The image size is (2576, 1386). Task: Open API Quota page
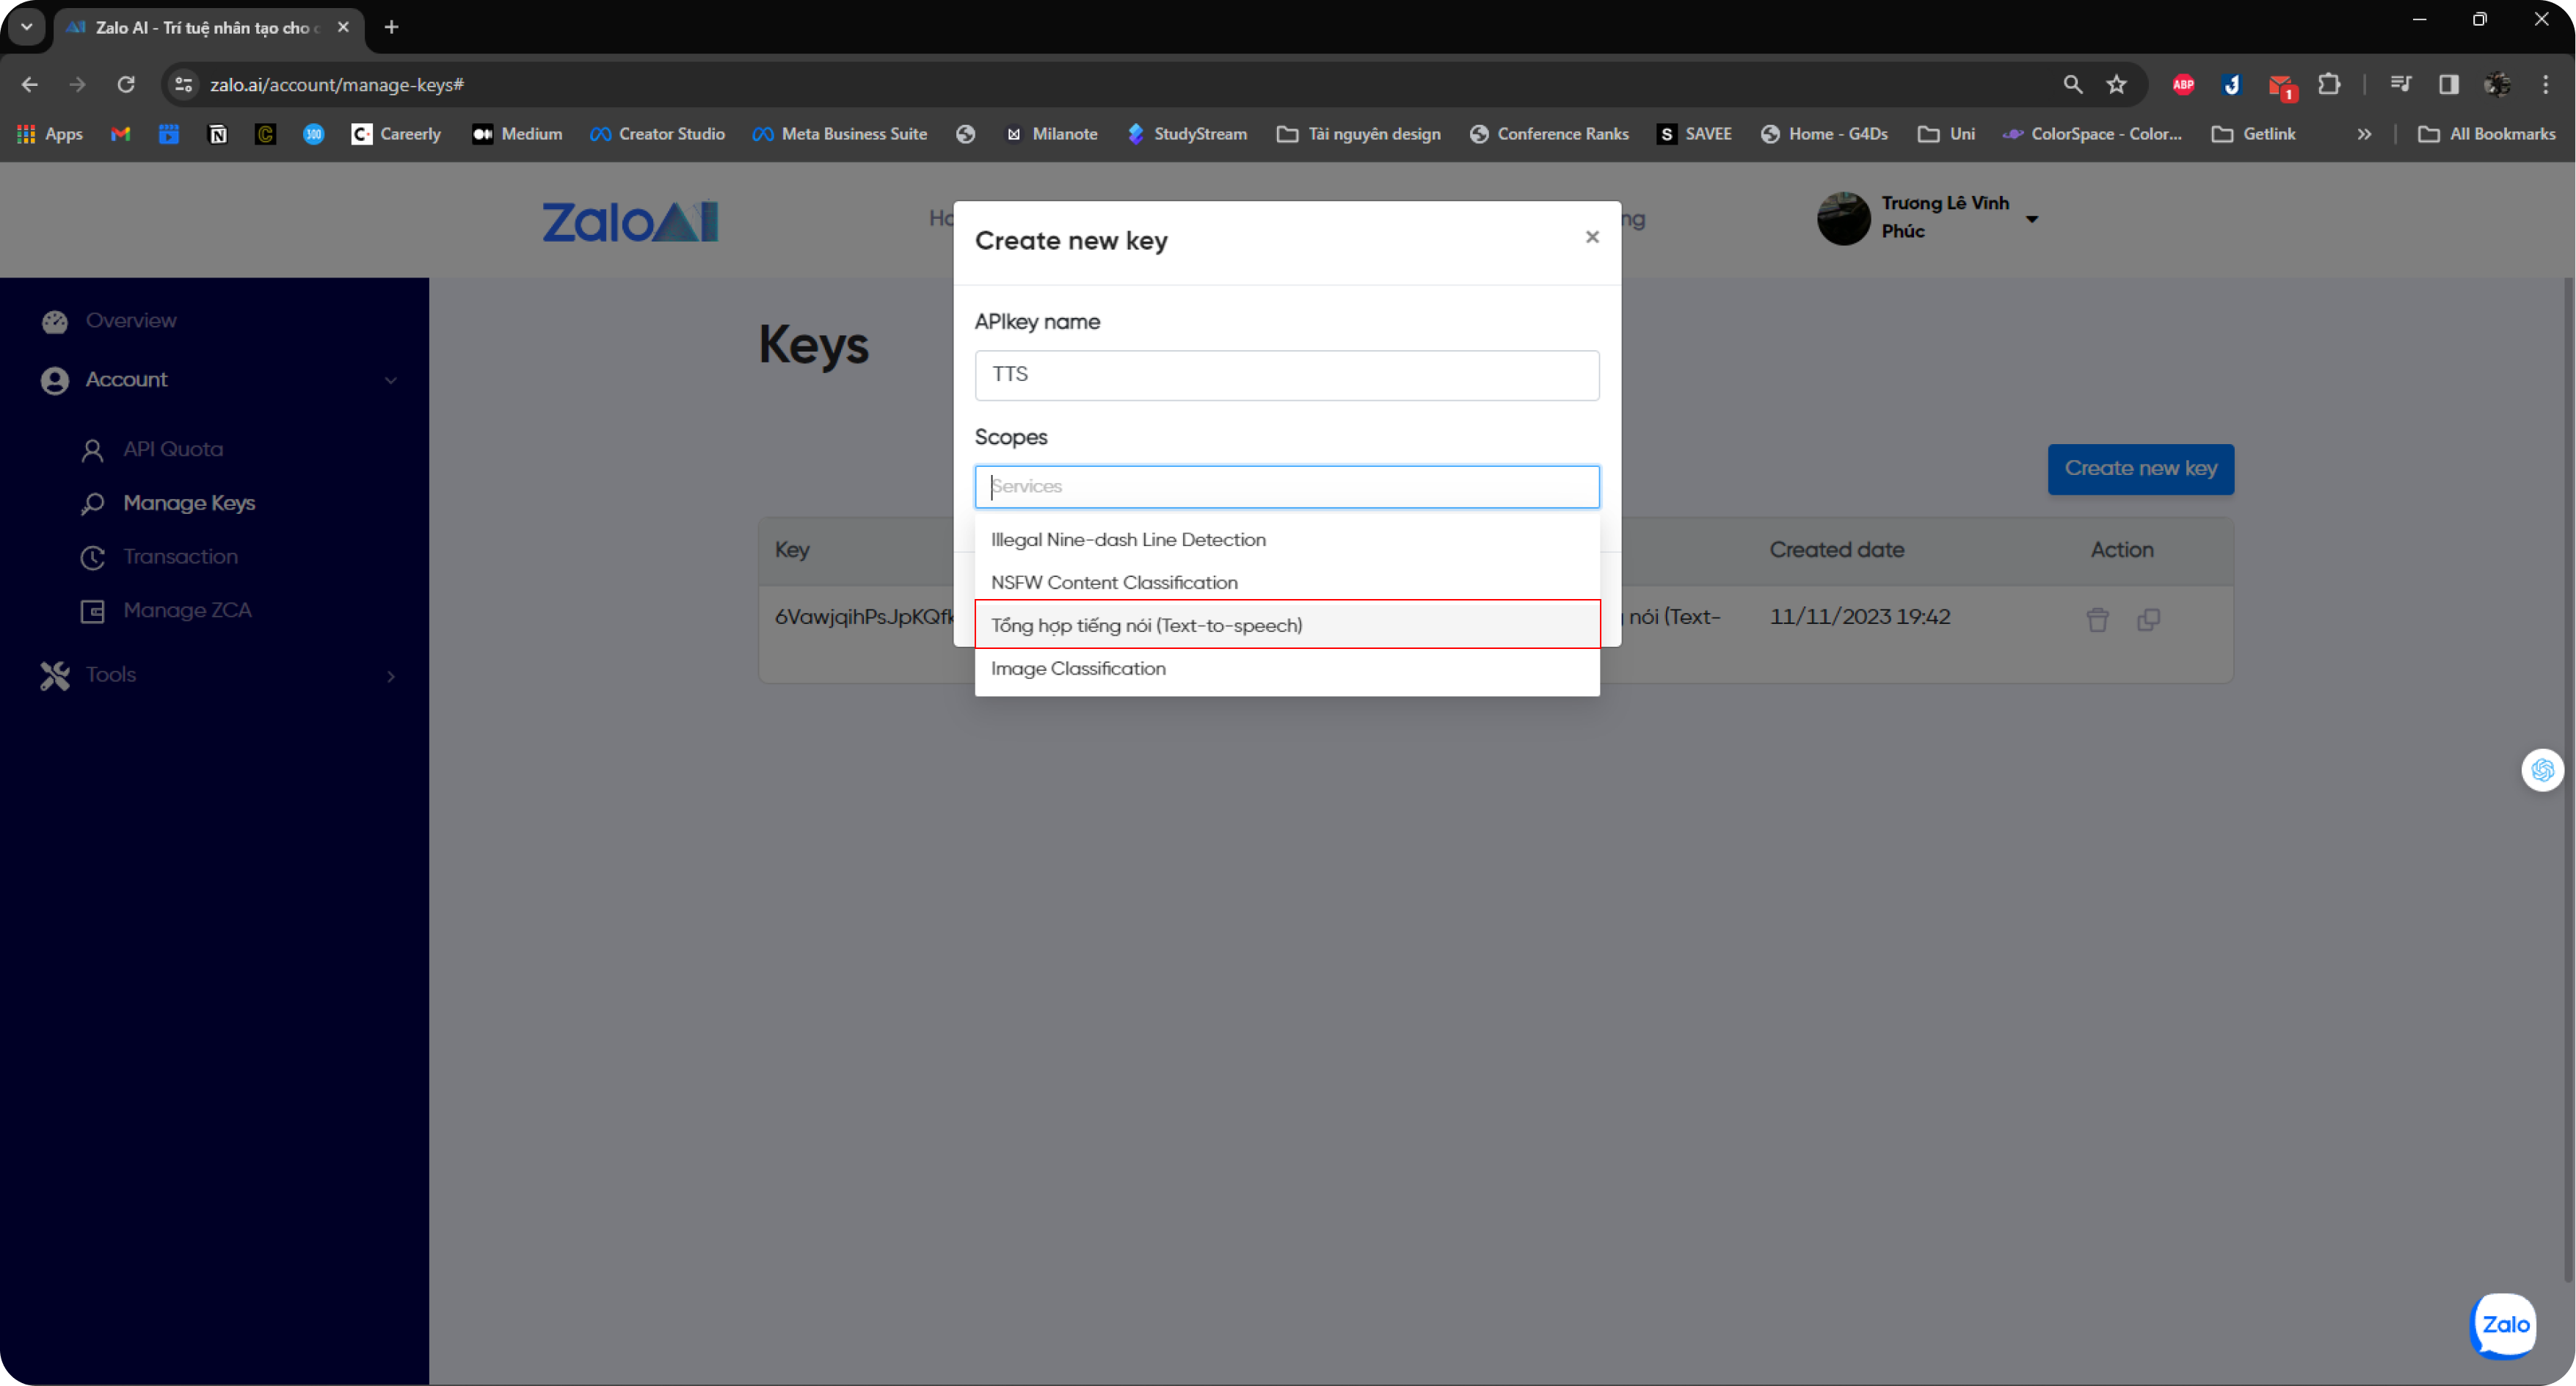(x=173, y=449)
